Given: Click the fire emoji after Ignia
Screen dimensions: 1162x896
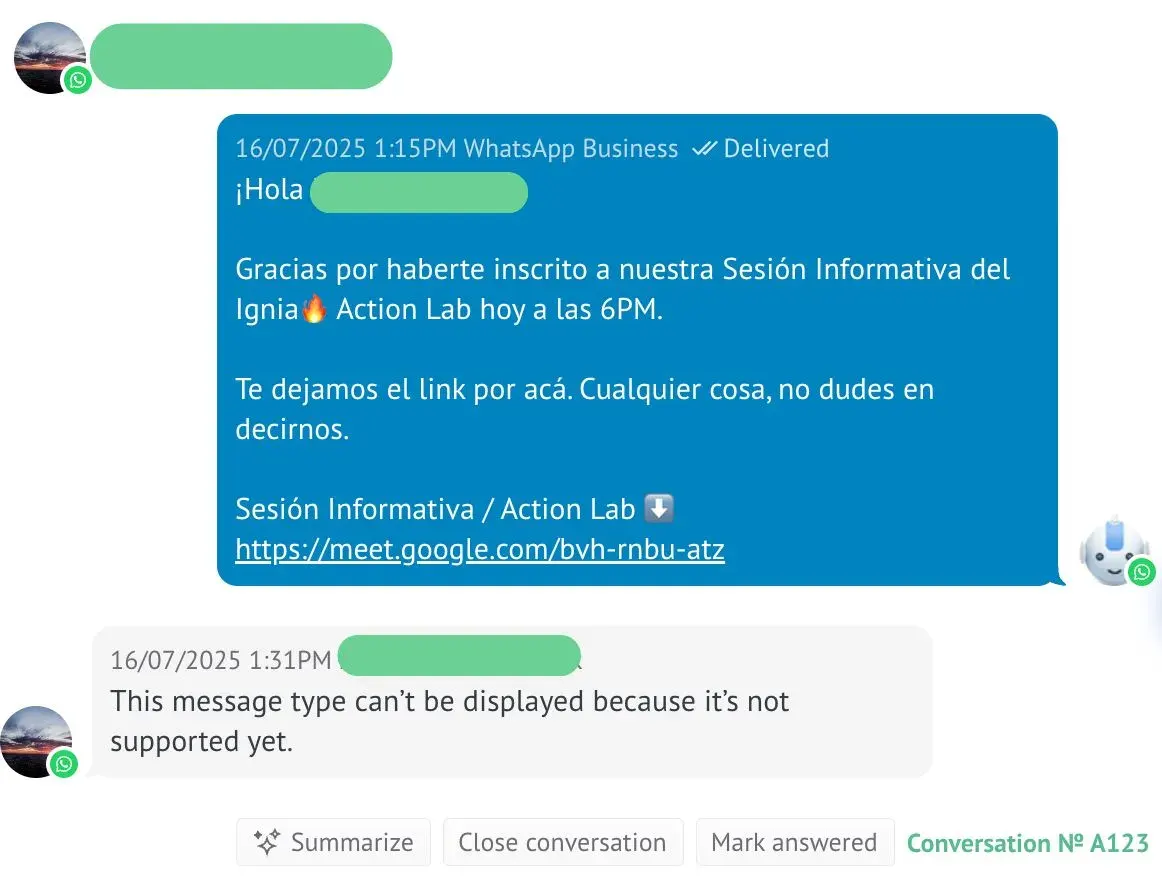Looking at the screenshot, I should 315,309.
